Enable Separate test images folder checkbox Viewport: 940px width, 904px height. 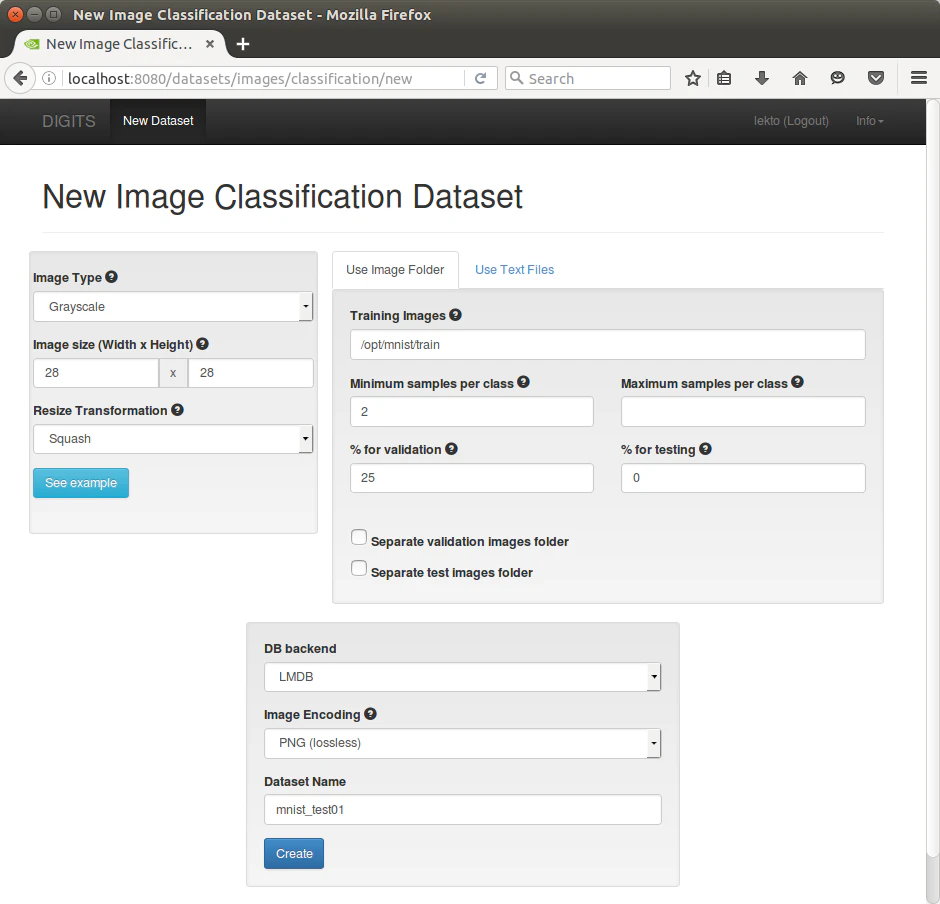pos(359,568)
